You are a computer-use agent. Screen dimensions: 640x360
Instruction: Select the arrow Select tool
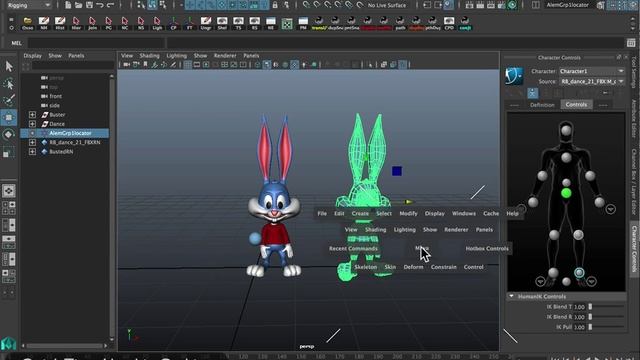coord(9,66)
